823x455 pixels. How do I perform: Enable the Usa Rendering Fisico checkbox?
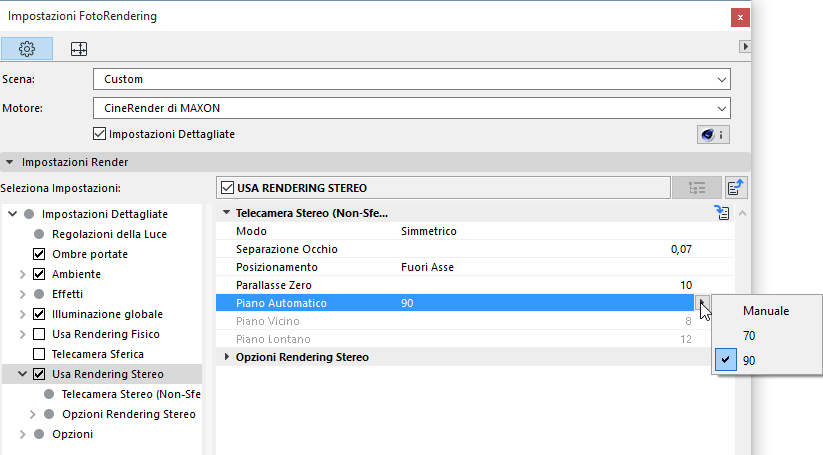pos(40,334)
